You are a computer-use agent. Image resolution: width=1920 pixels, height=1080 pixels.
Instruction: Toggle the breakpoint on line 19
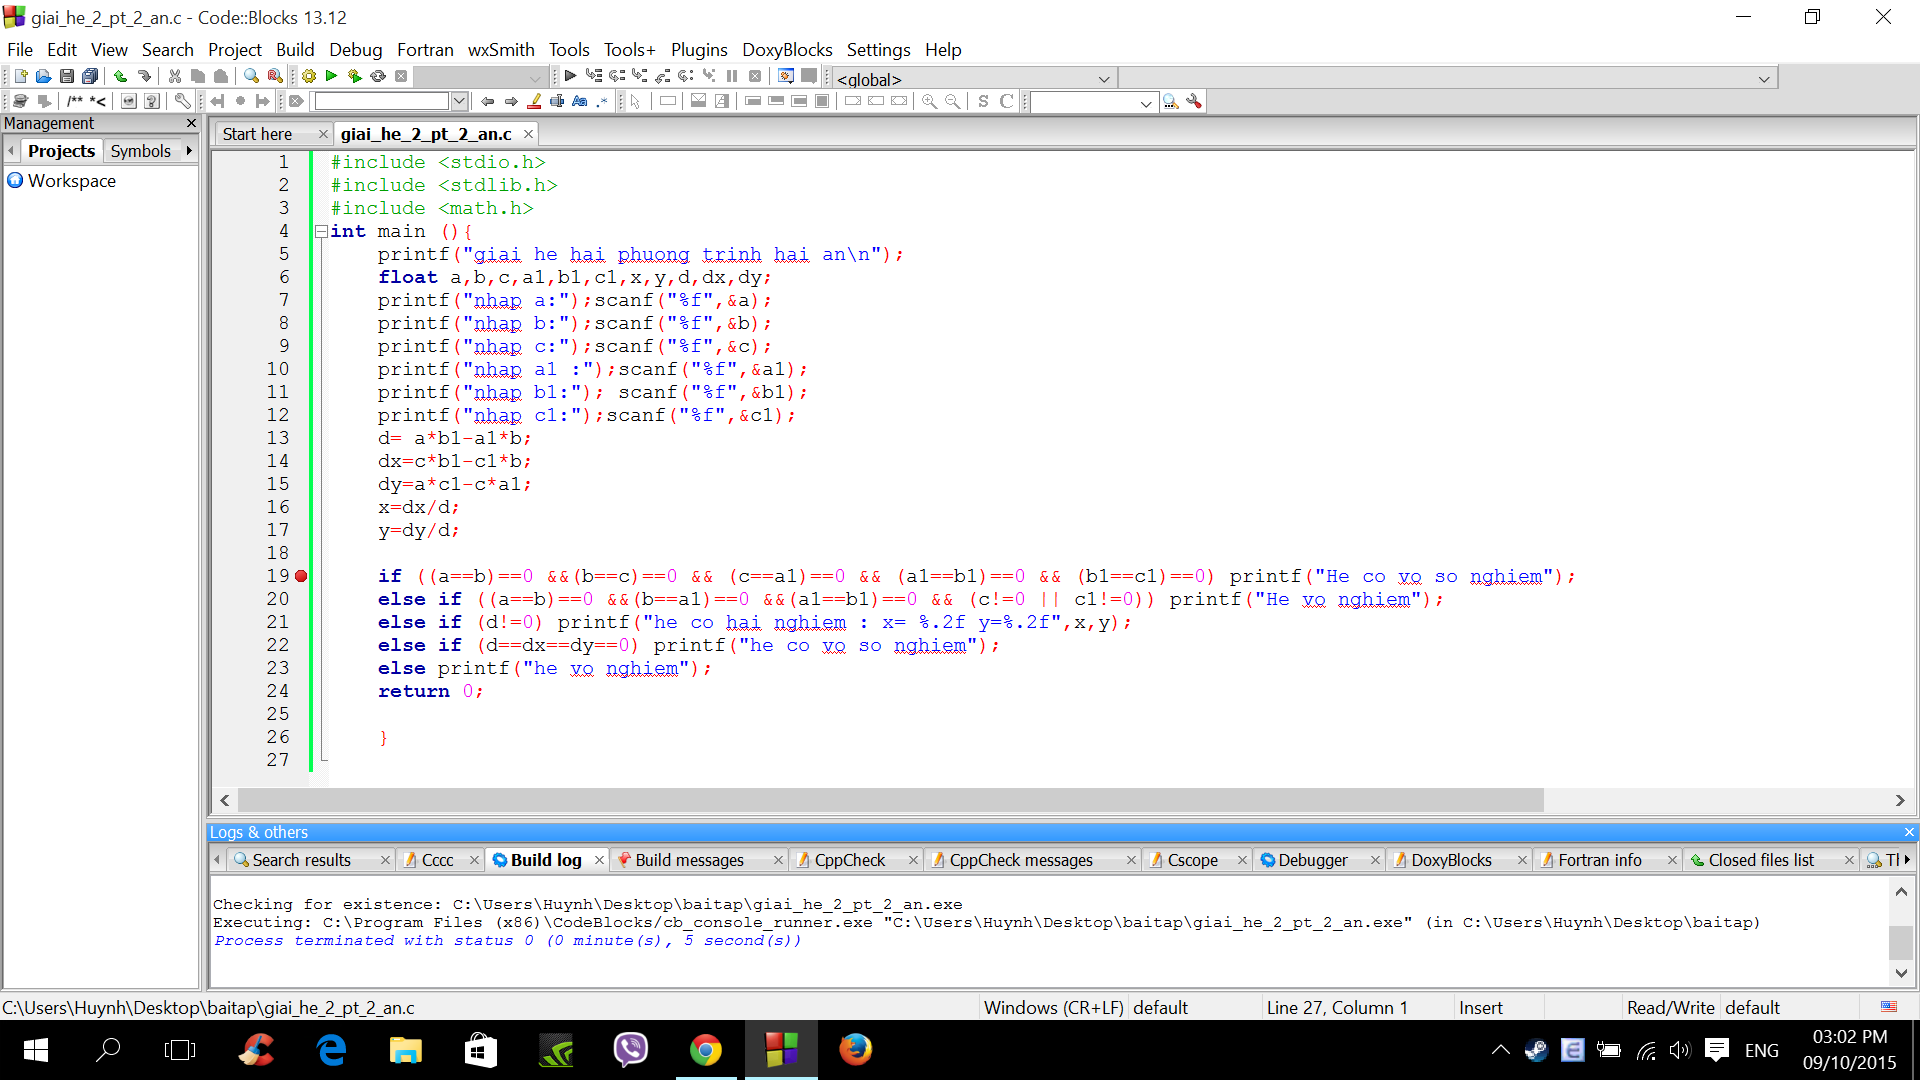click(301, 576)
